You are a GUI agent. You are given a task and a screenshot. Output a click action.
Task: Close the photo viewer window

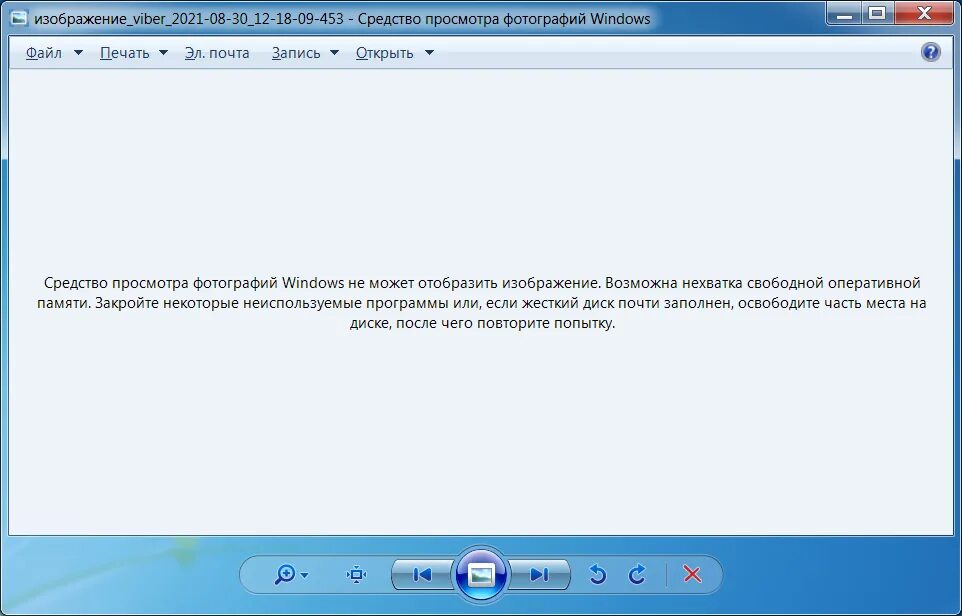coord(924,13)
